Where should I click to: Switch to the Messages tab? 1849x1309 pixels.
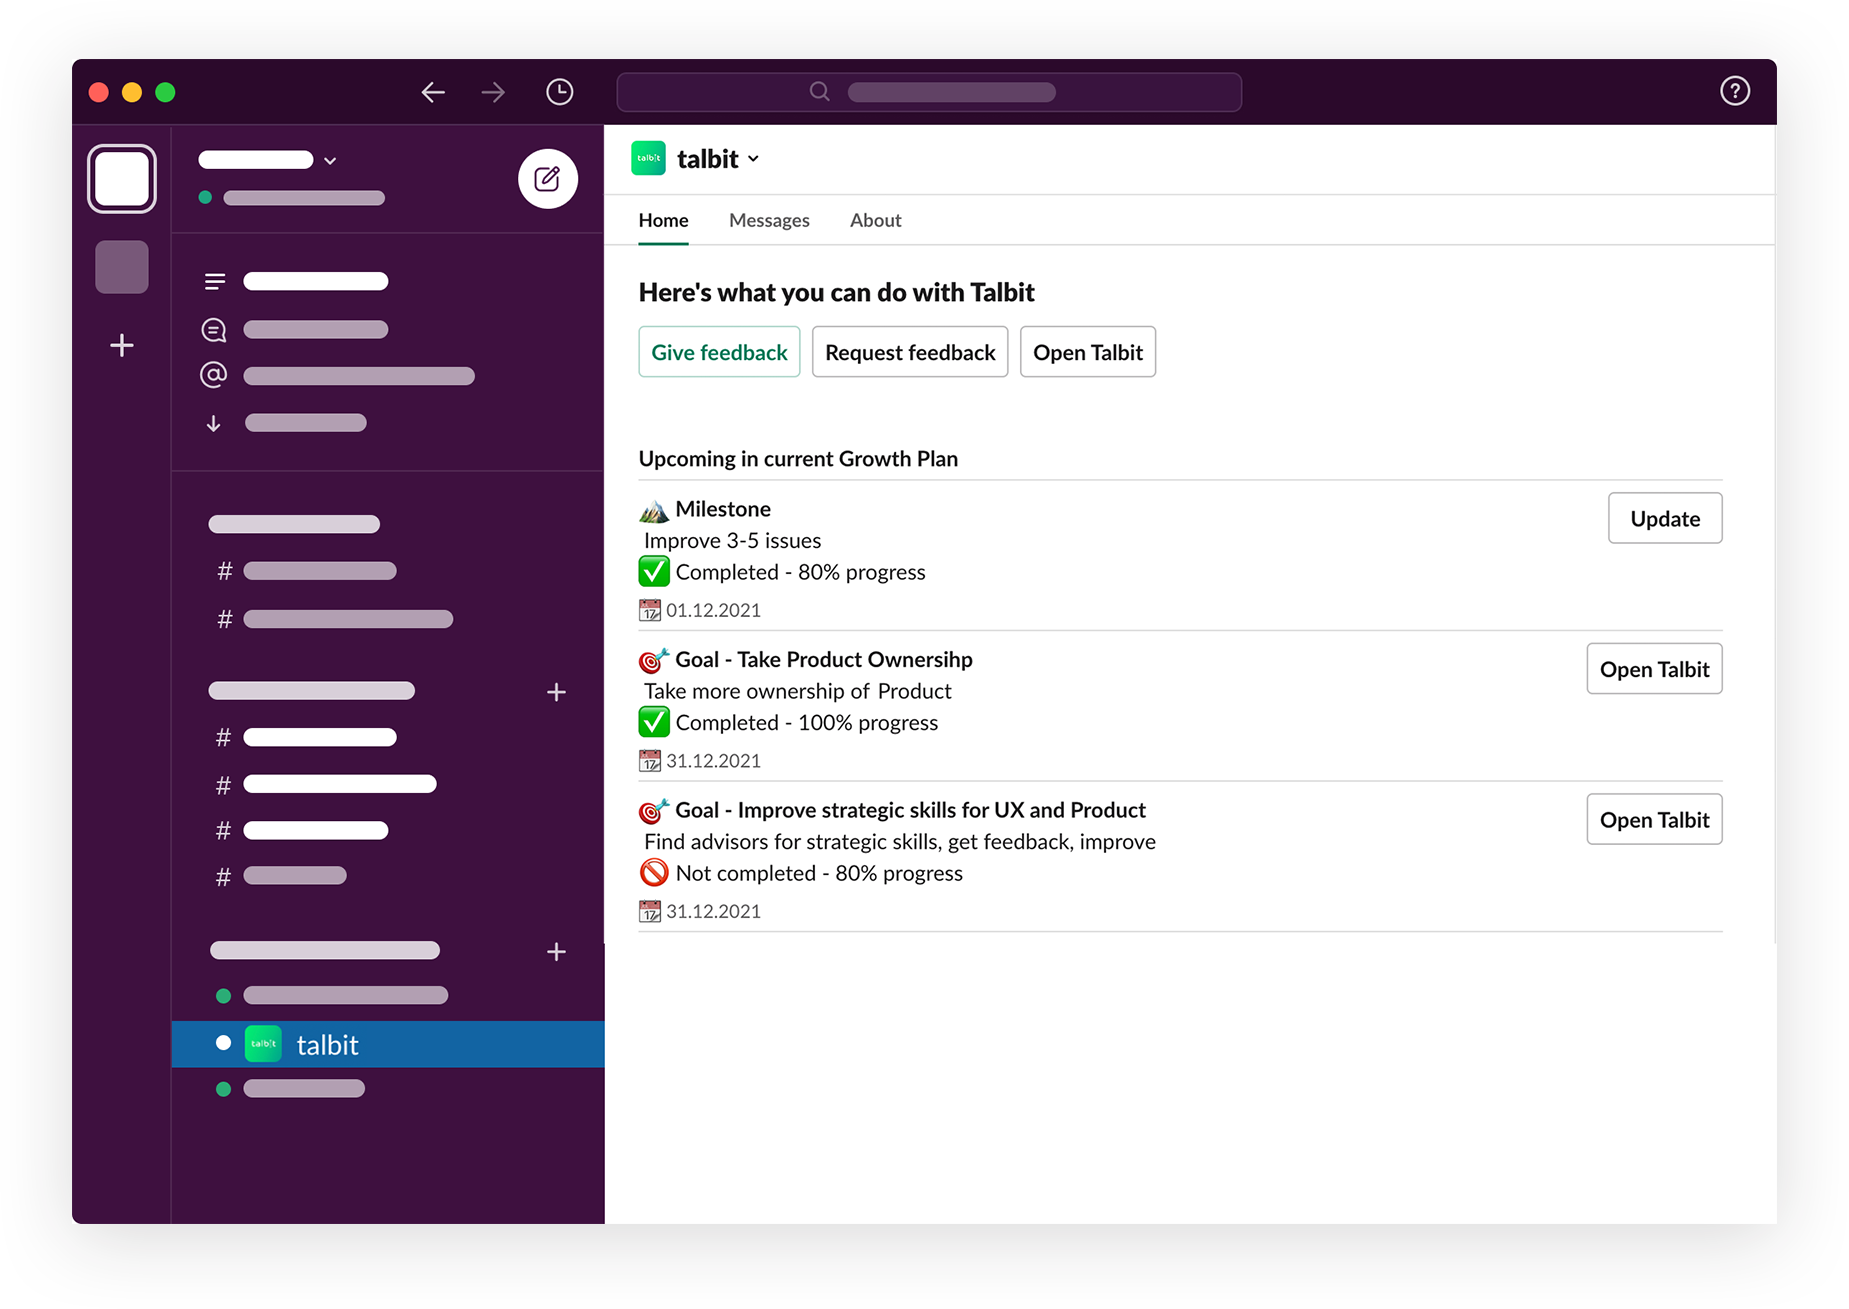tap(769, 220)
